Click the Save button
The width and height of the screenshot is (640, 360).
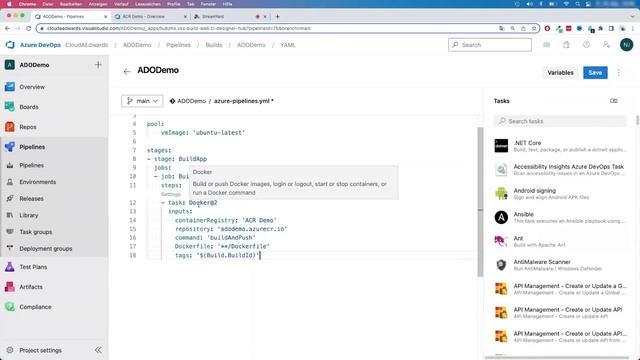point(595,73)
